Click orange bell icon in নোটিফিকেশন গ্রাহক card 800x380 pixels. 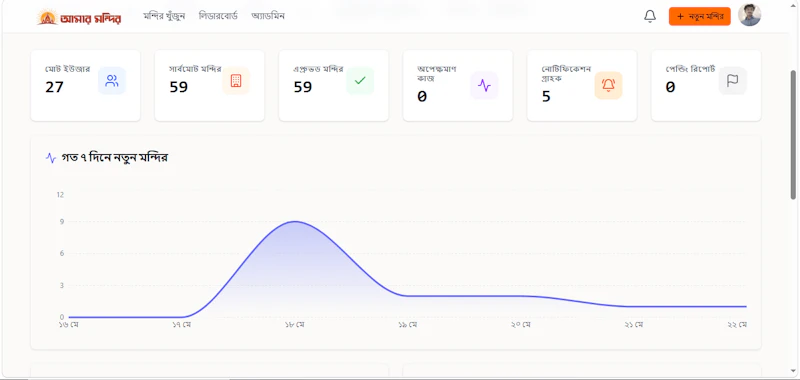pyautogui.click(x=608, y=85)
